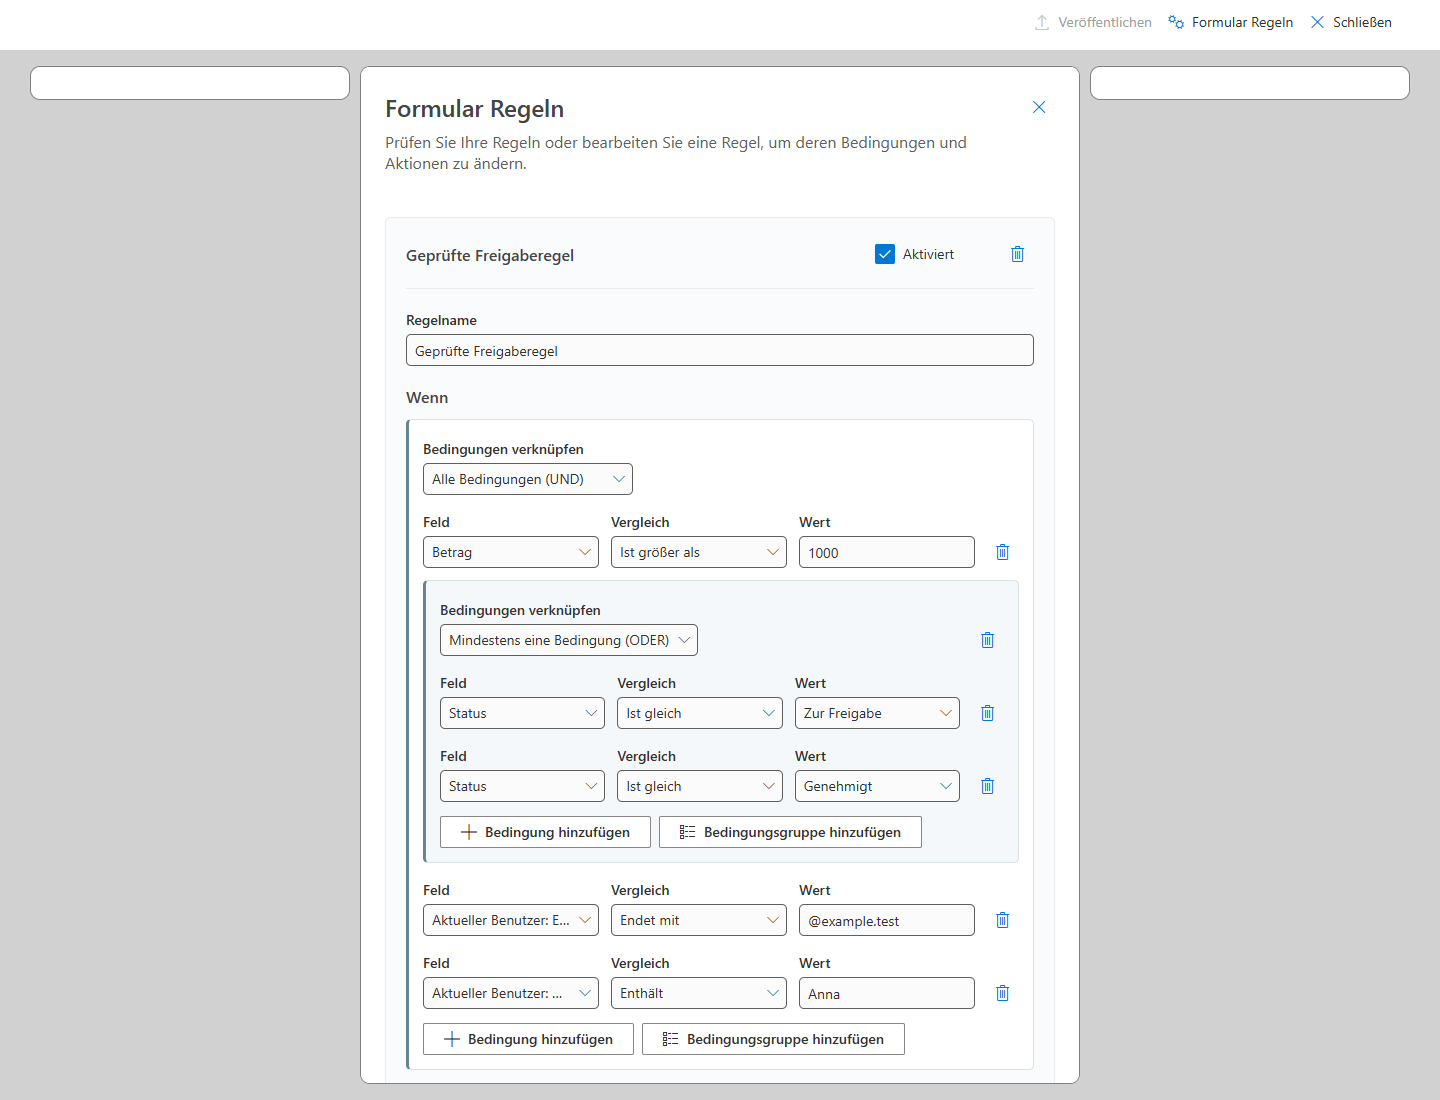
Task: Click Bedingung hinzufügen inside the ODER group
Action: [x=545, y=832]
